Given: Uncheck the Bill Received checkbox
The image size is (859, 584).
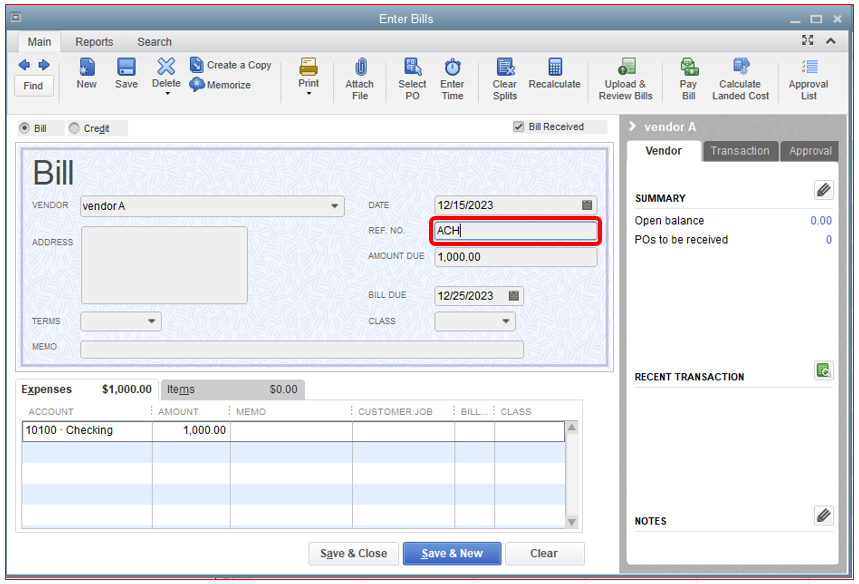Looking at the screenshot, I should pyautogui.click(x=518, y=127).
